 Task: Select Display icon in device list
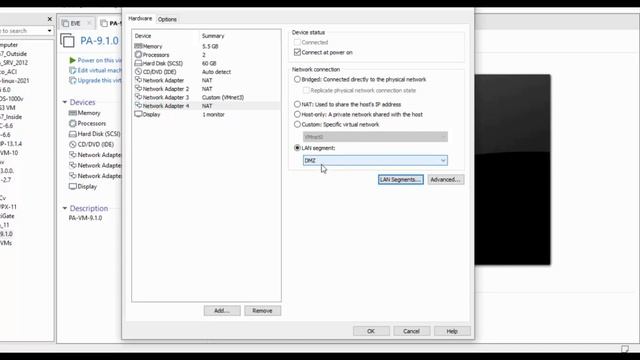point(138,114)
